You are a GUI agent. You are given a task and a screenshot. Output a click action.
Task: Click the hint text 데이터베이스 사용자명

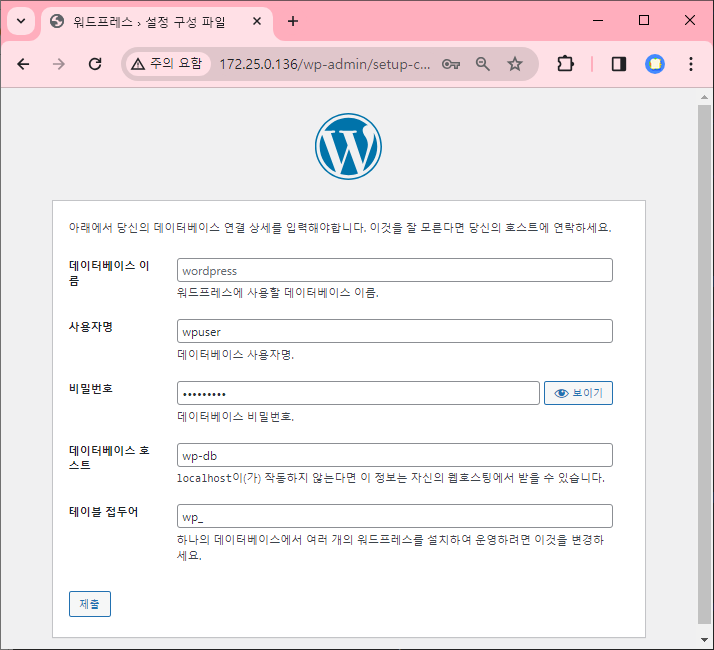click(x=235, y=354)
